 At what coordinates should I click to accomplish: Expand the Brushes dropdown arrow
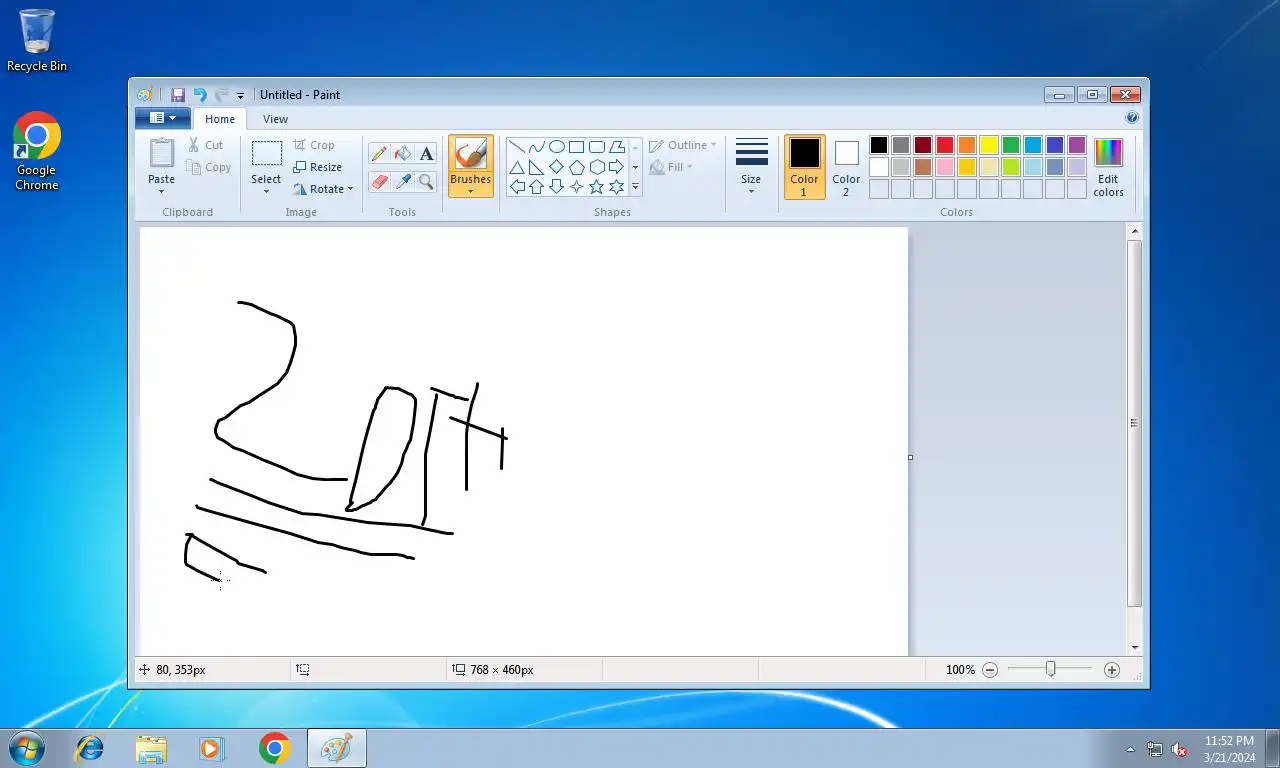[x=470, y=189]
